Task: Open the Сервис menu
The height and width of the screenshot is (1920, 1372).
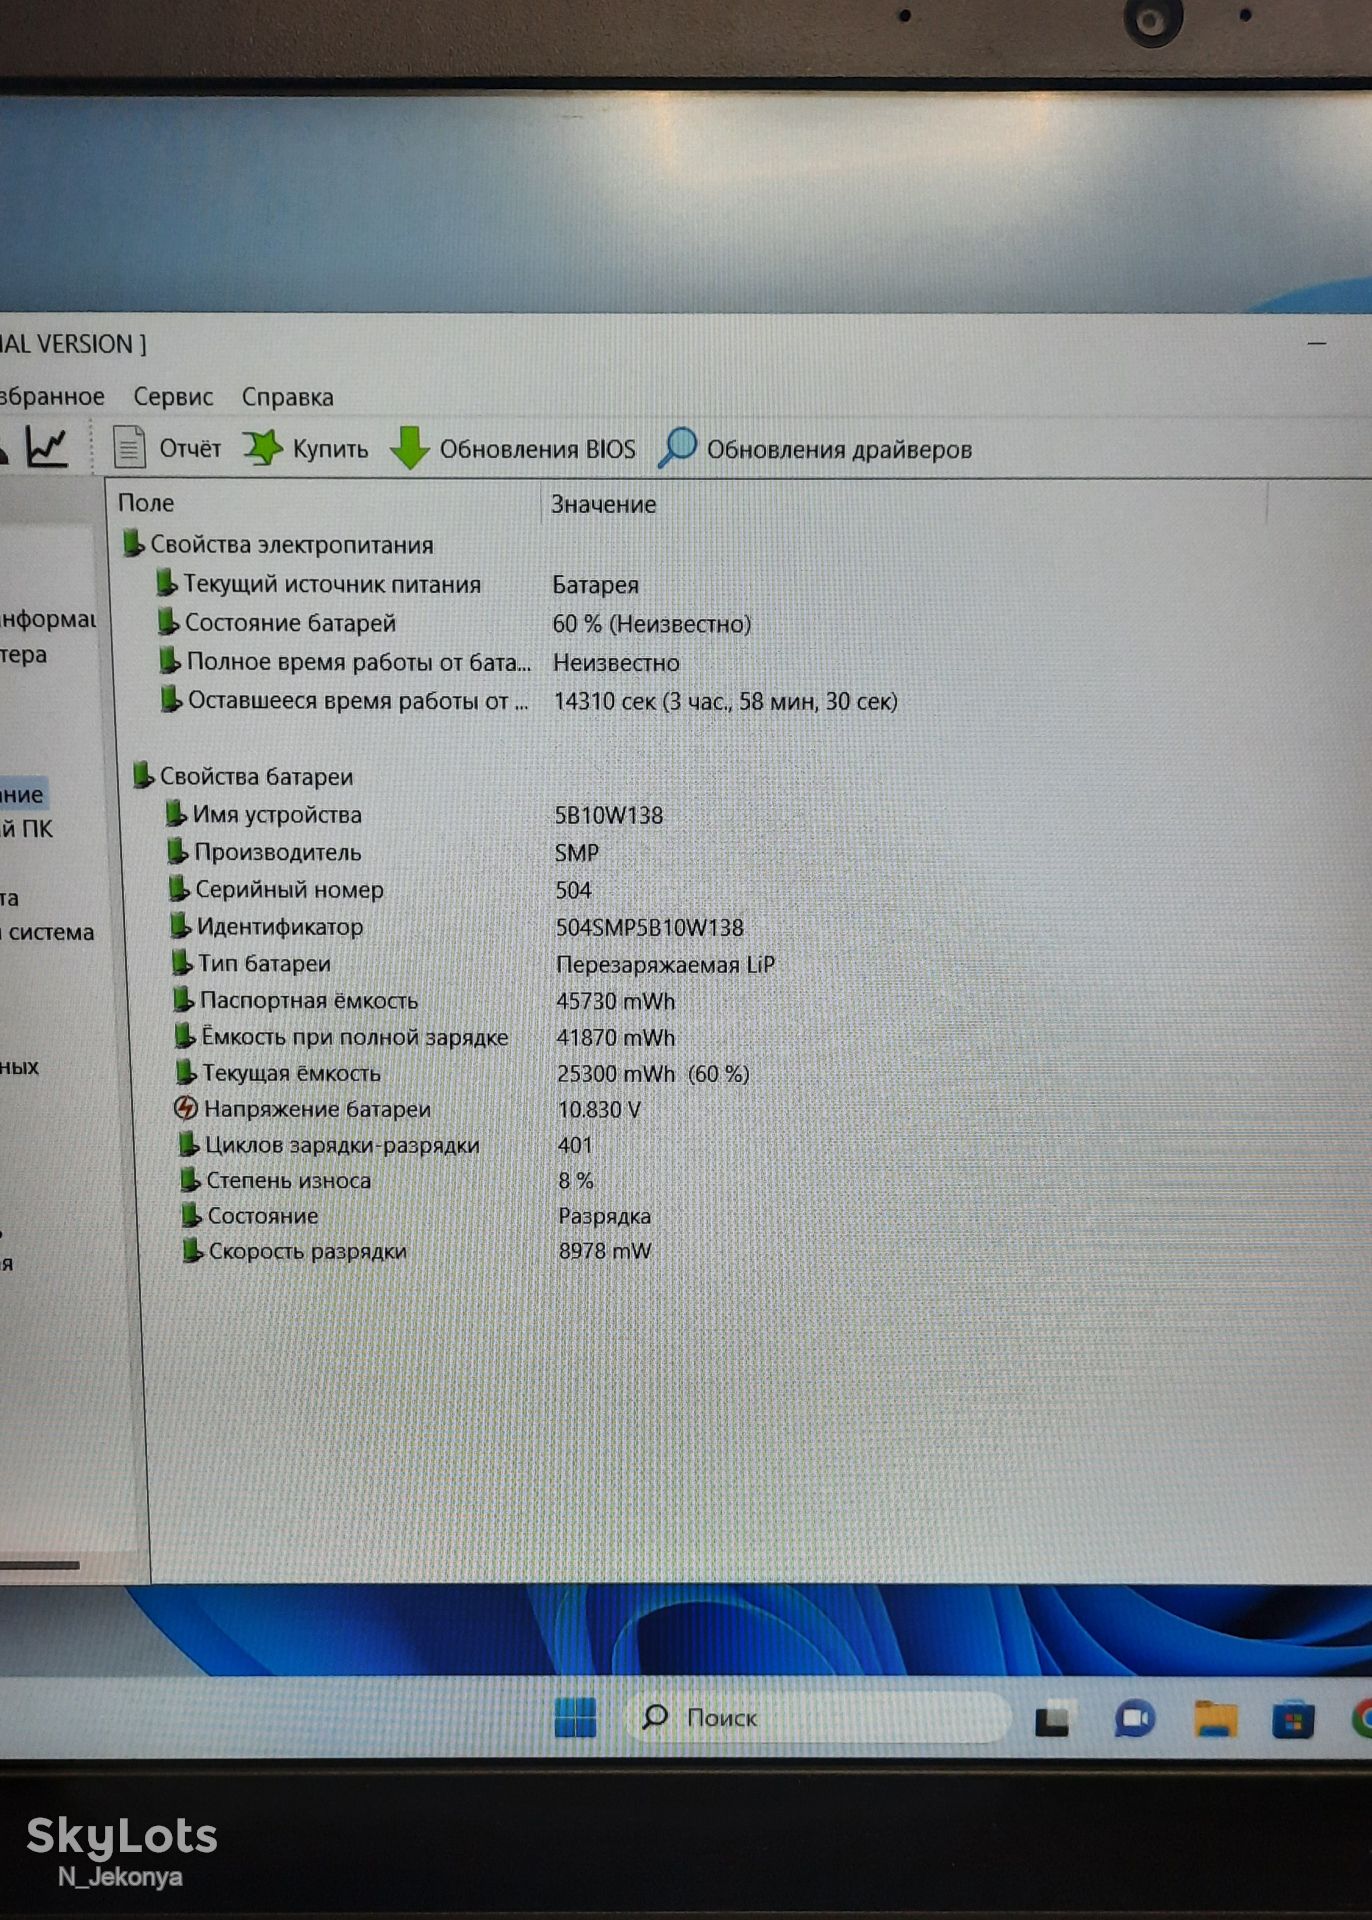Action: [x=173, y=397]
